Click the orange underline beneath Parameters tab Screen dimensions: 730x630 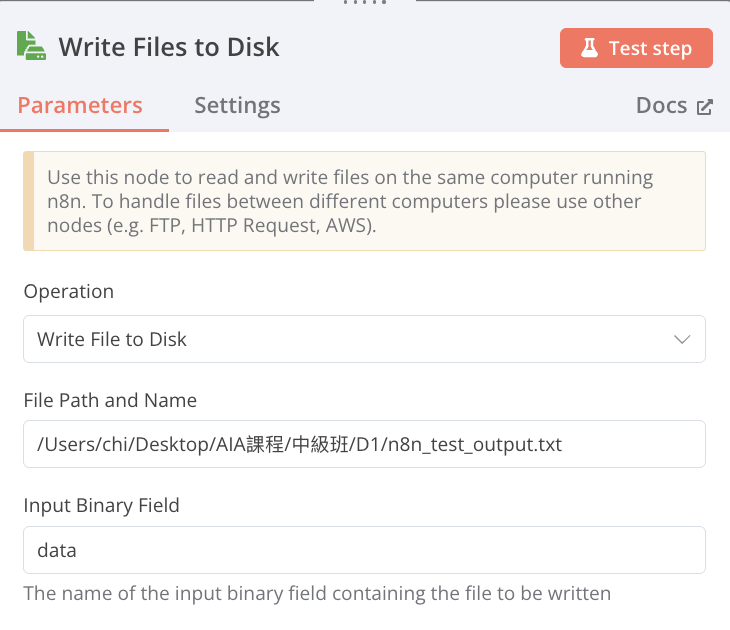84,130
